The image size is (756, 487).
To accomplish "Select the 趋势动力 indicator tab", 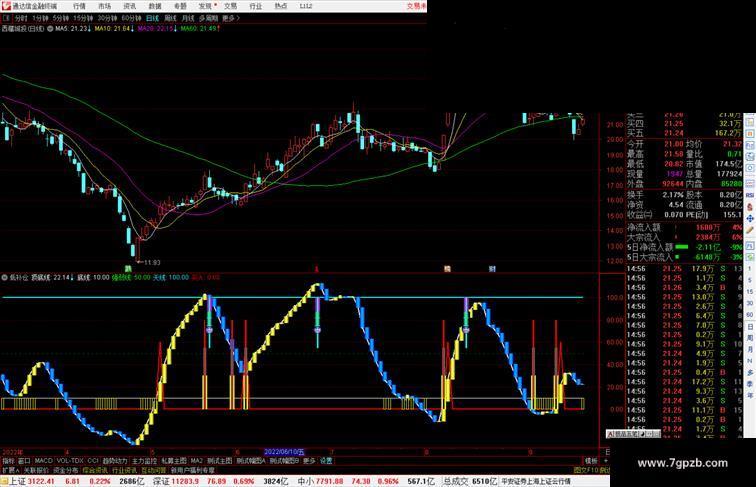I will coord(115,461).
